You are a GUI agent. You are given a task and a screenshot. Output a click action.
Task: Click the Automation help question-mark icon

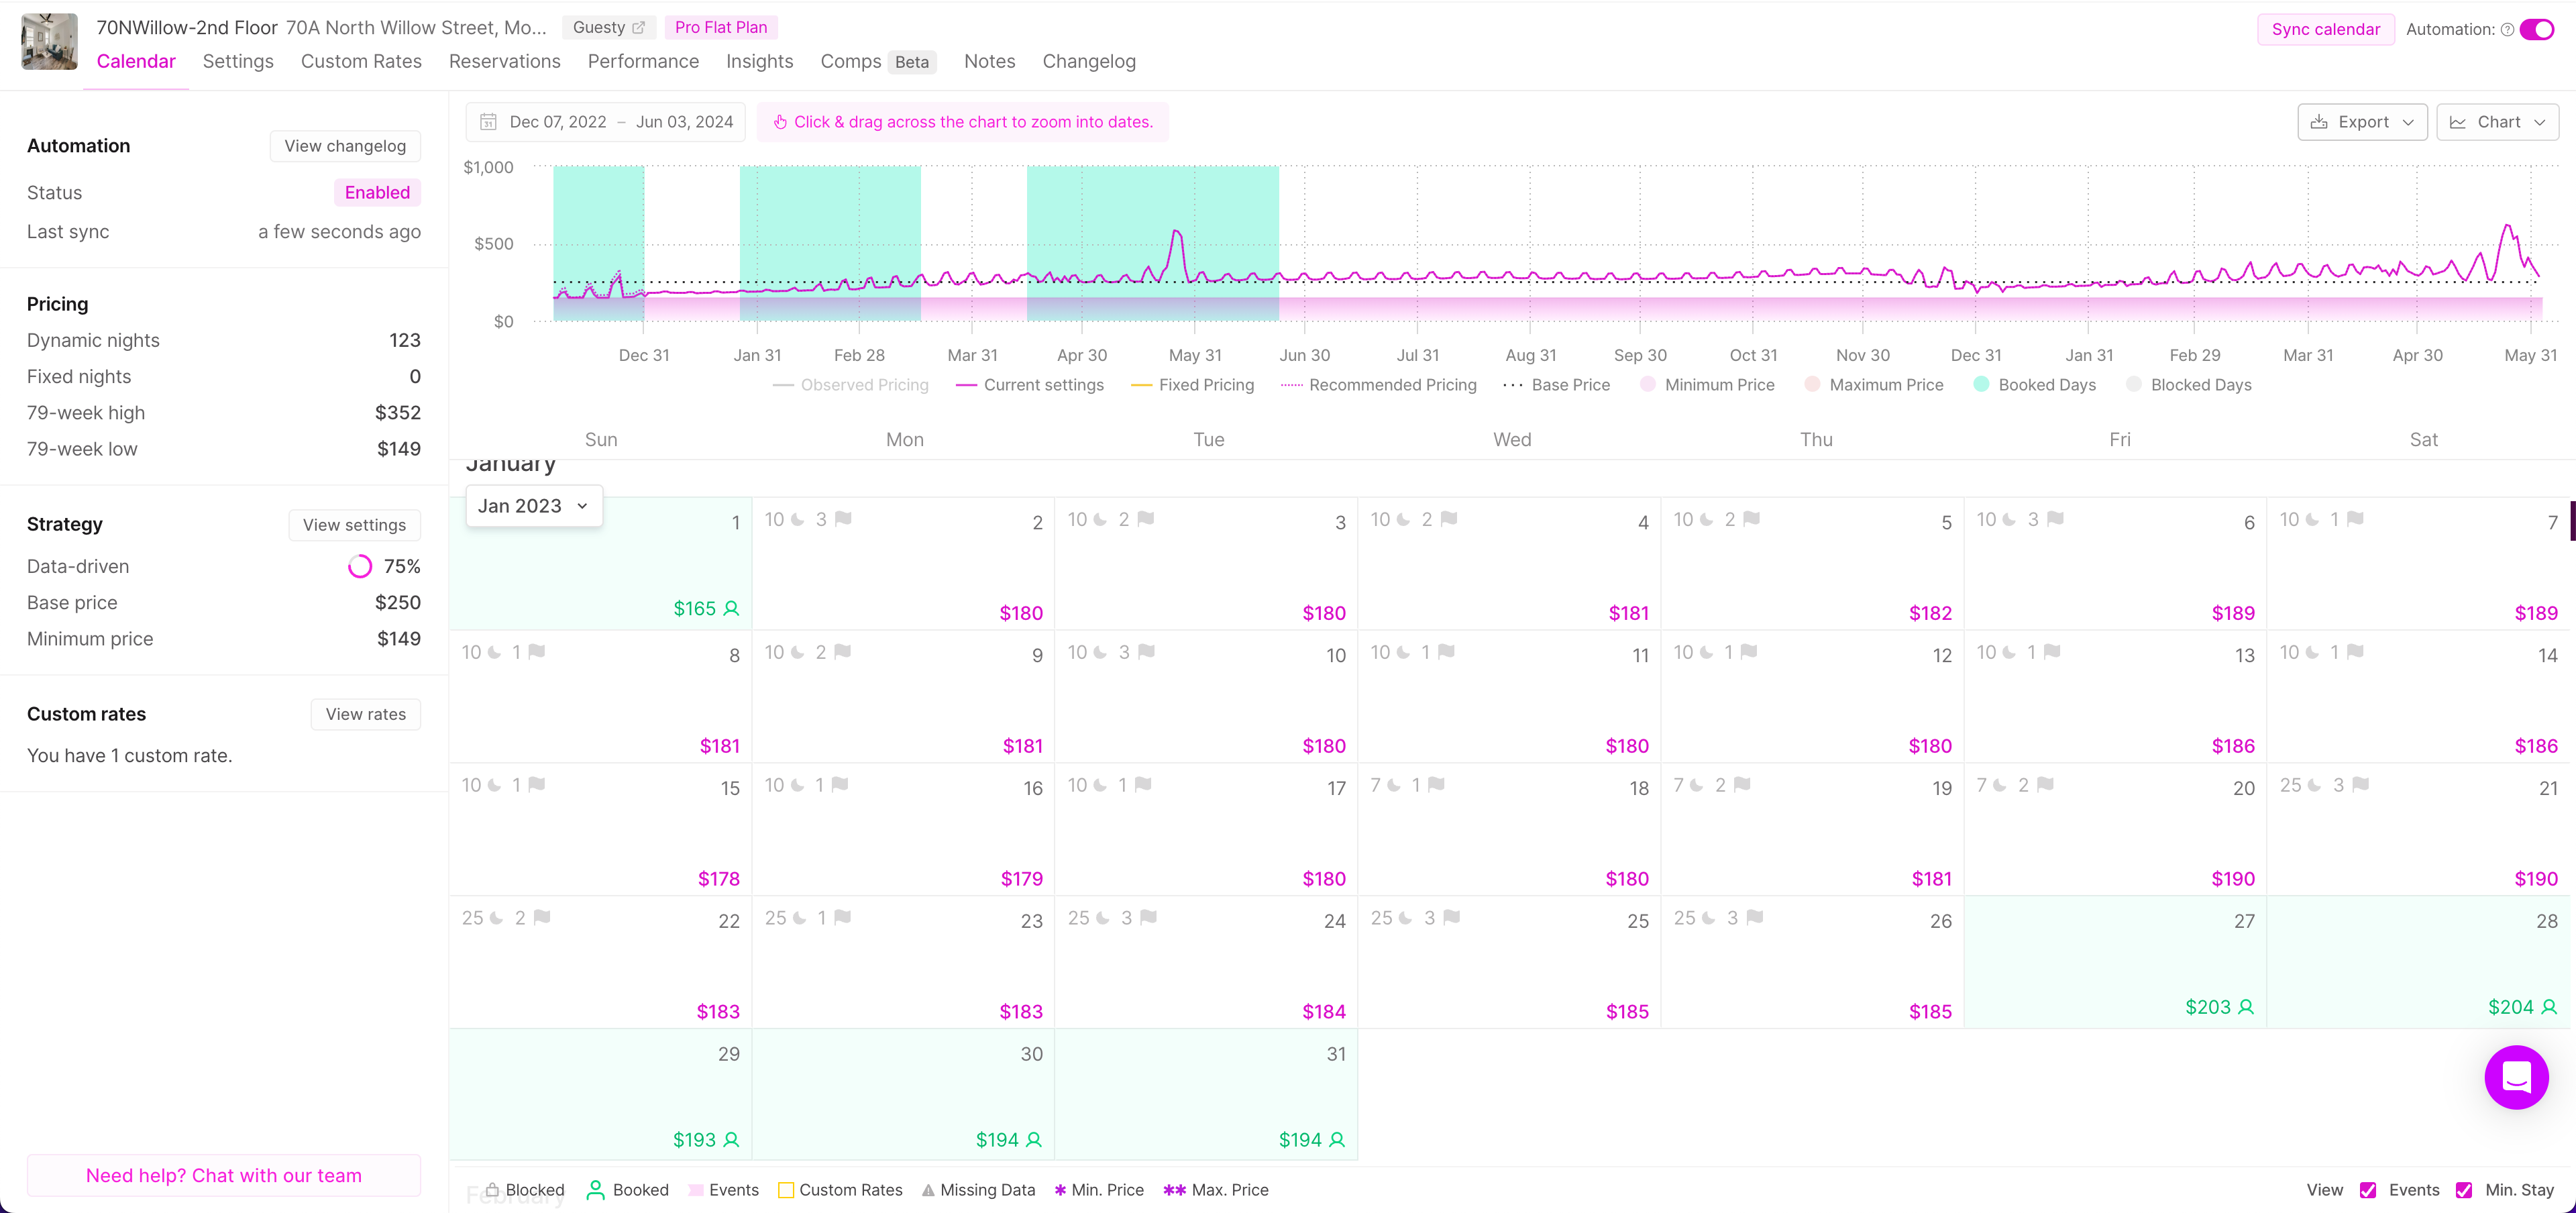(2507, 30)
